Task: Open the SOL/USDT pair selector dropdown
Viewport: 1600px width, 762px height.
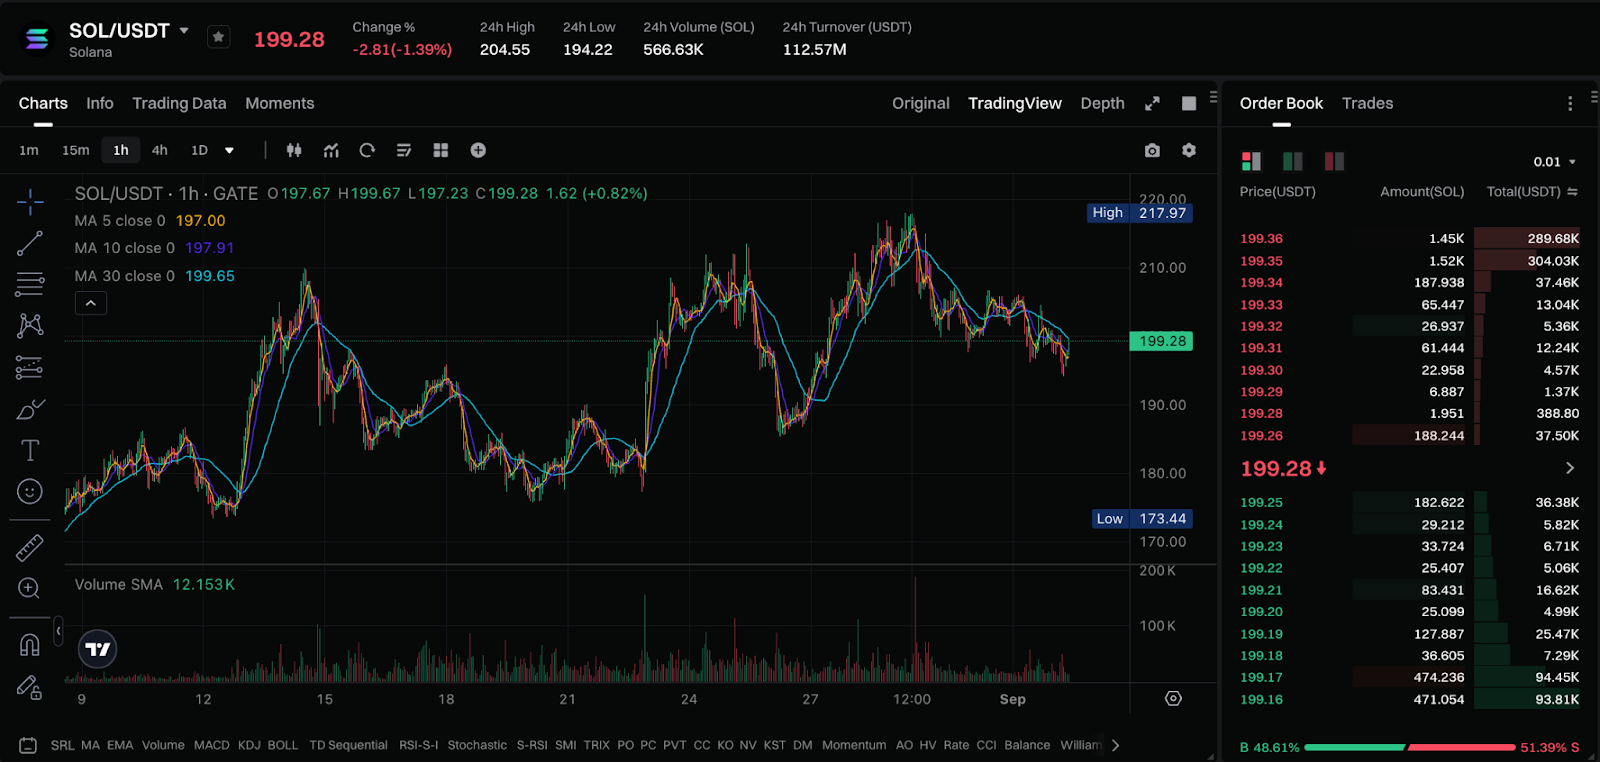Action: 184,31
